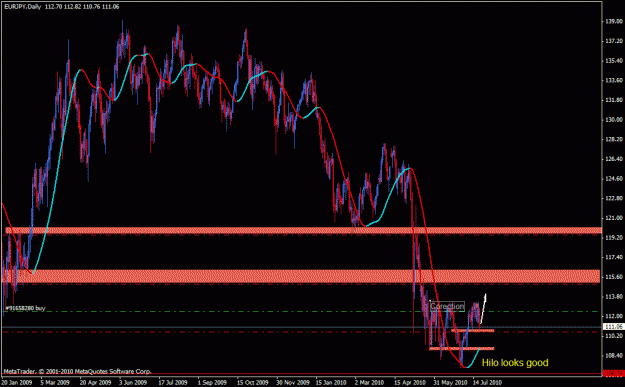The image size is (625, 387).
Task: Click the 126.40 price axis label
Action: click(x=614, y=159)
